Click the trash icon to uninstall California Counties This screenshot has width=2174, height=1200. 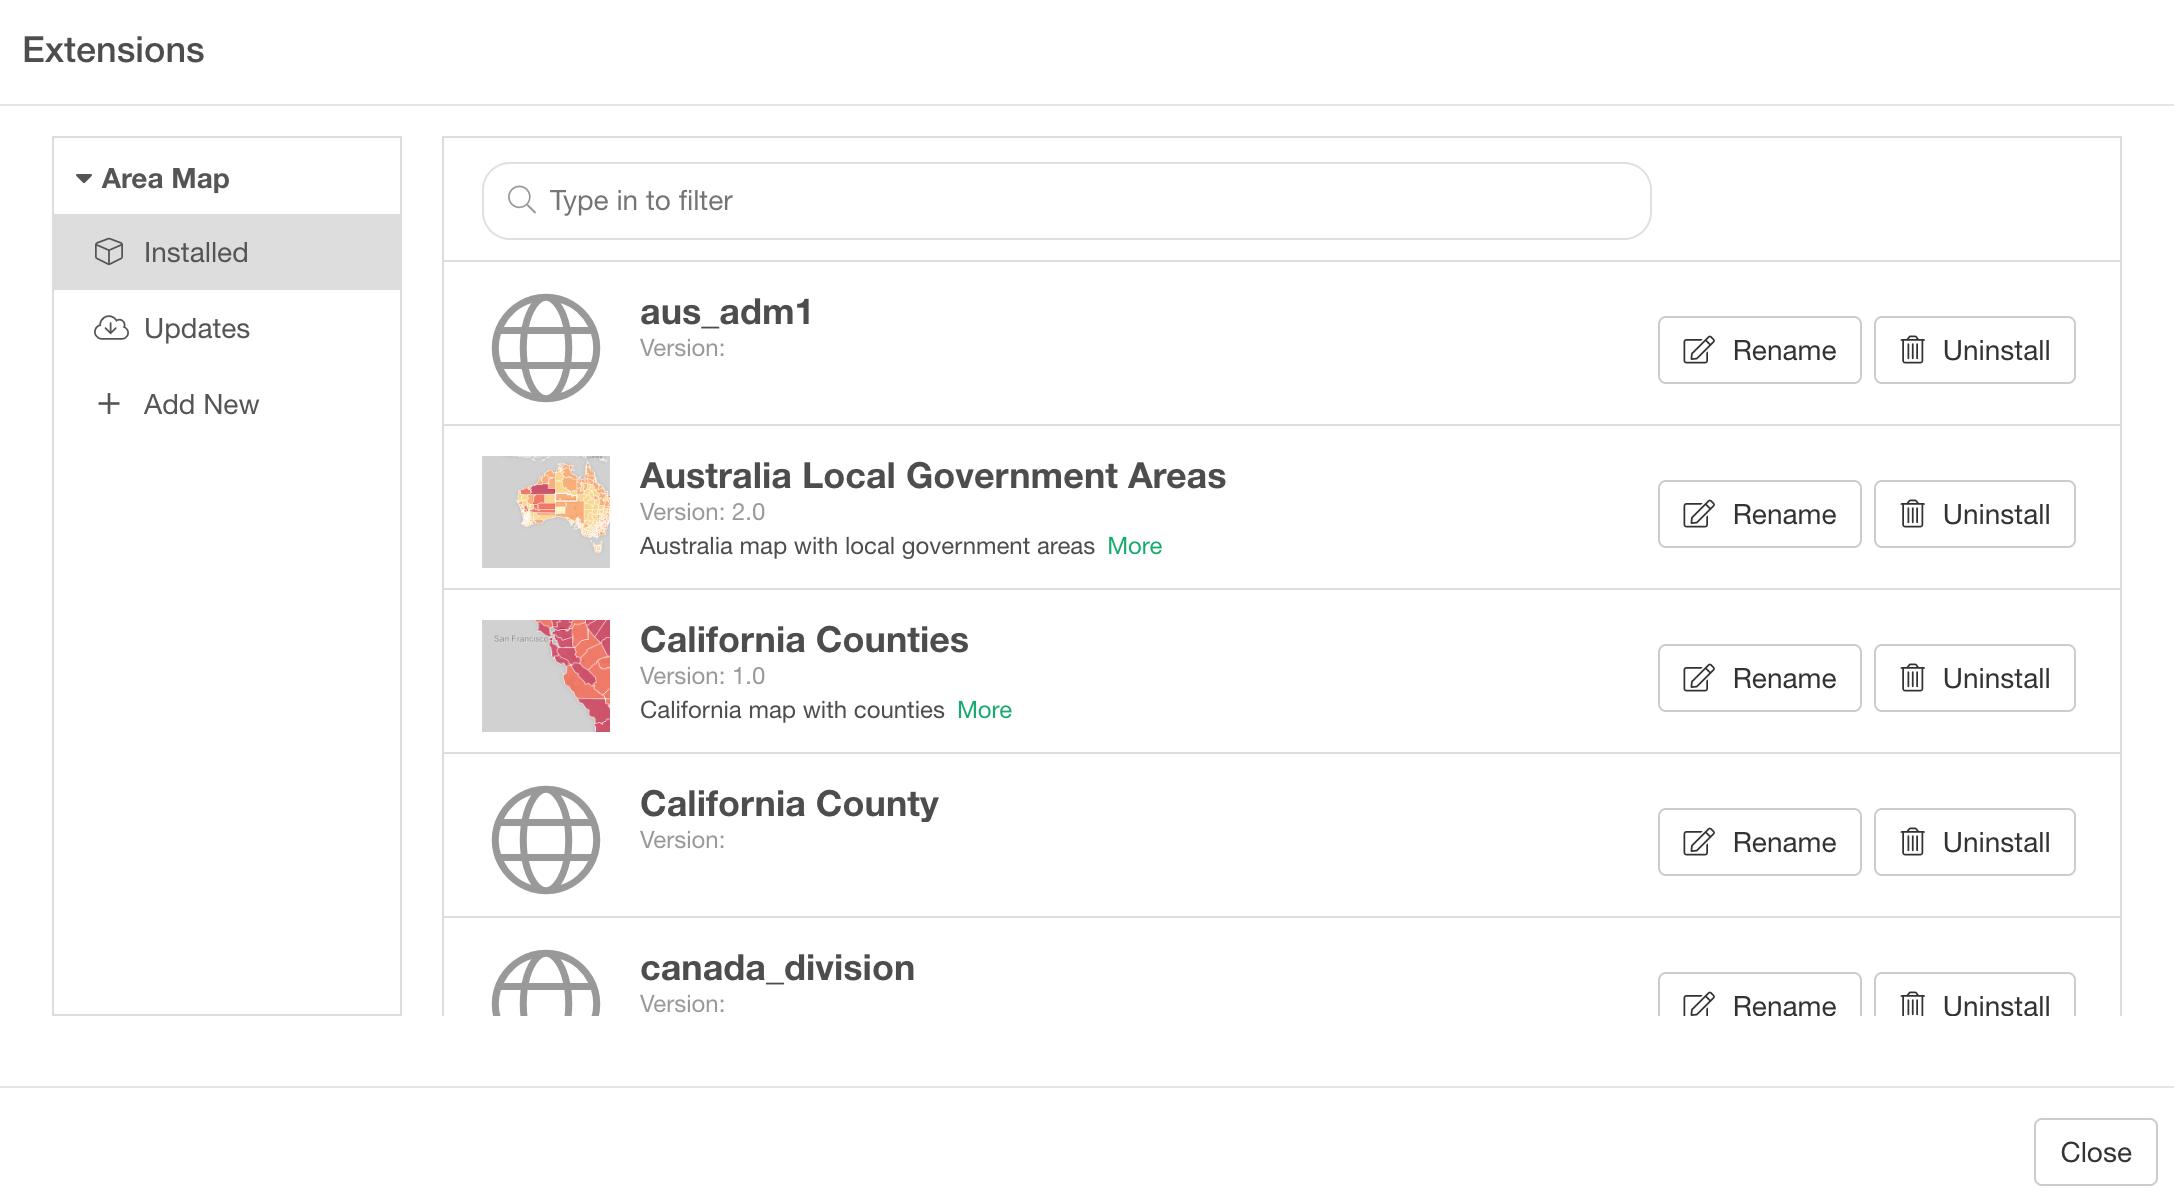point(1913,678)
